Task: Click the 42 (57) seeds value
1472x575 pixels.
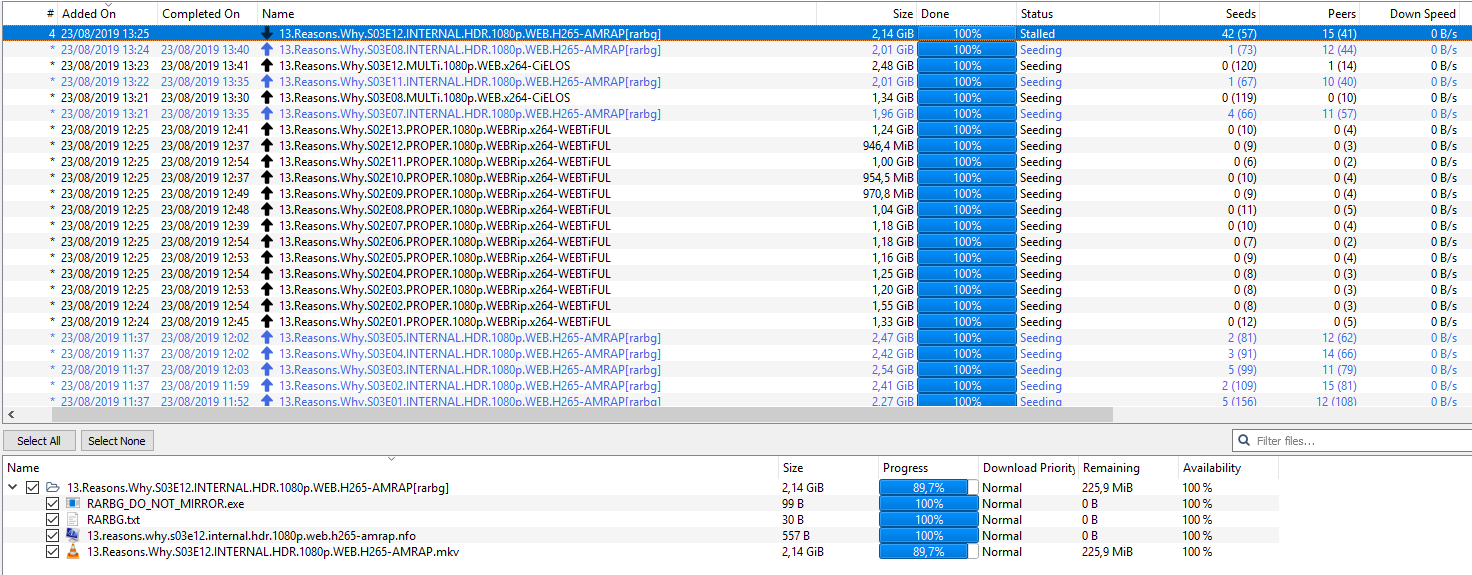Action: (x=1239, y=33)
